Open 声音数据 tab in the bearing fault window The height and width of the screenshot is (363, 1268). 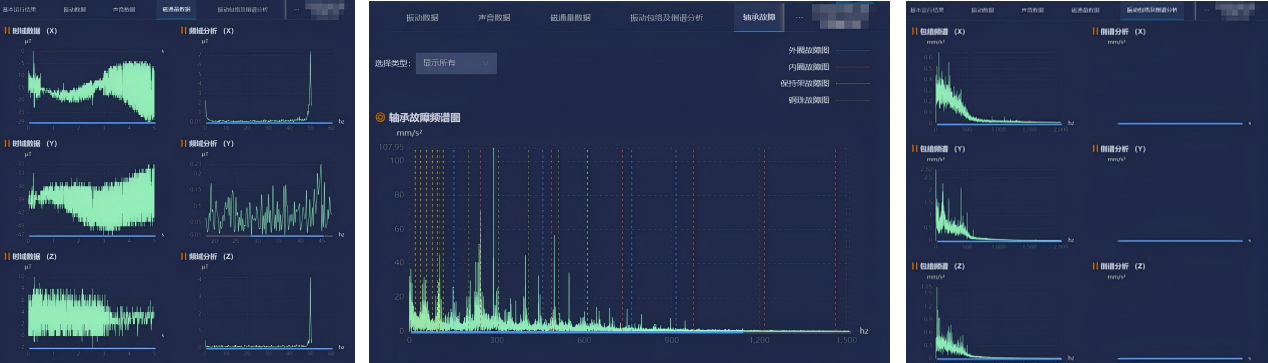pos(493,18)
